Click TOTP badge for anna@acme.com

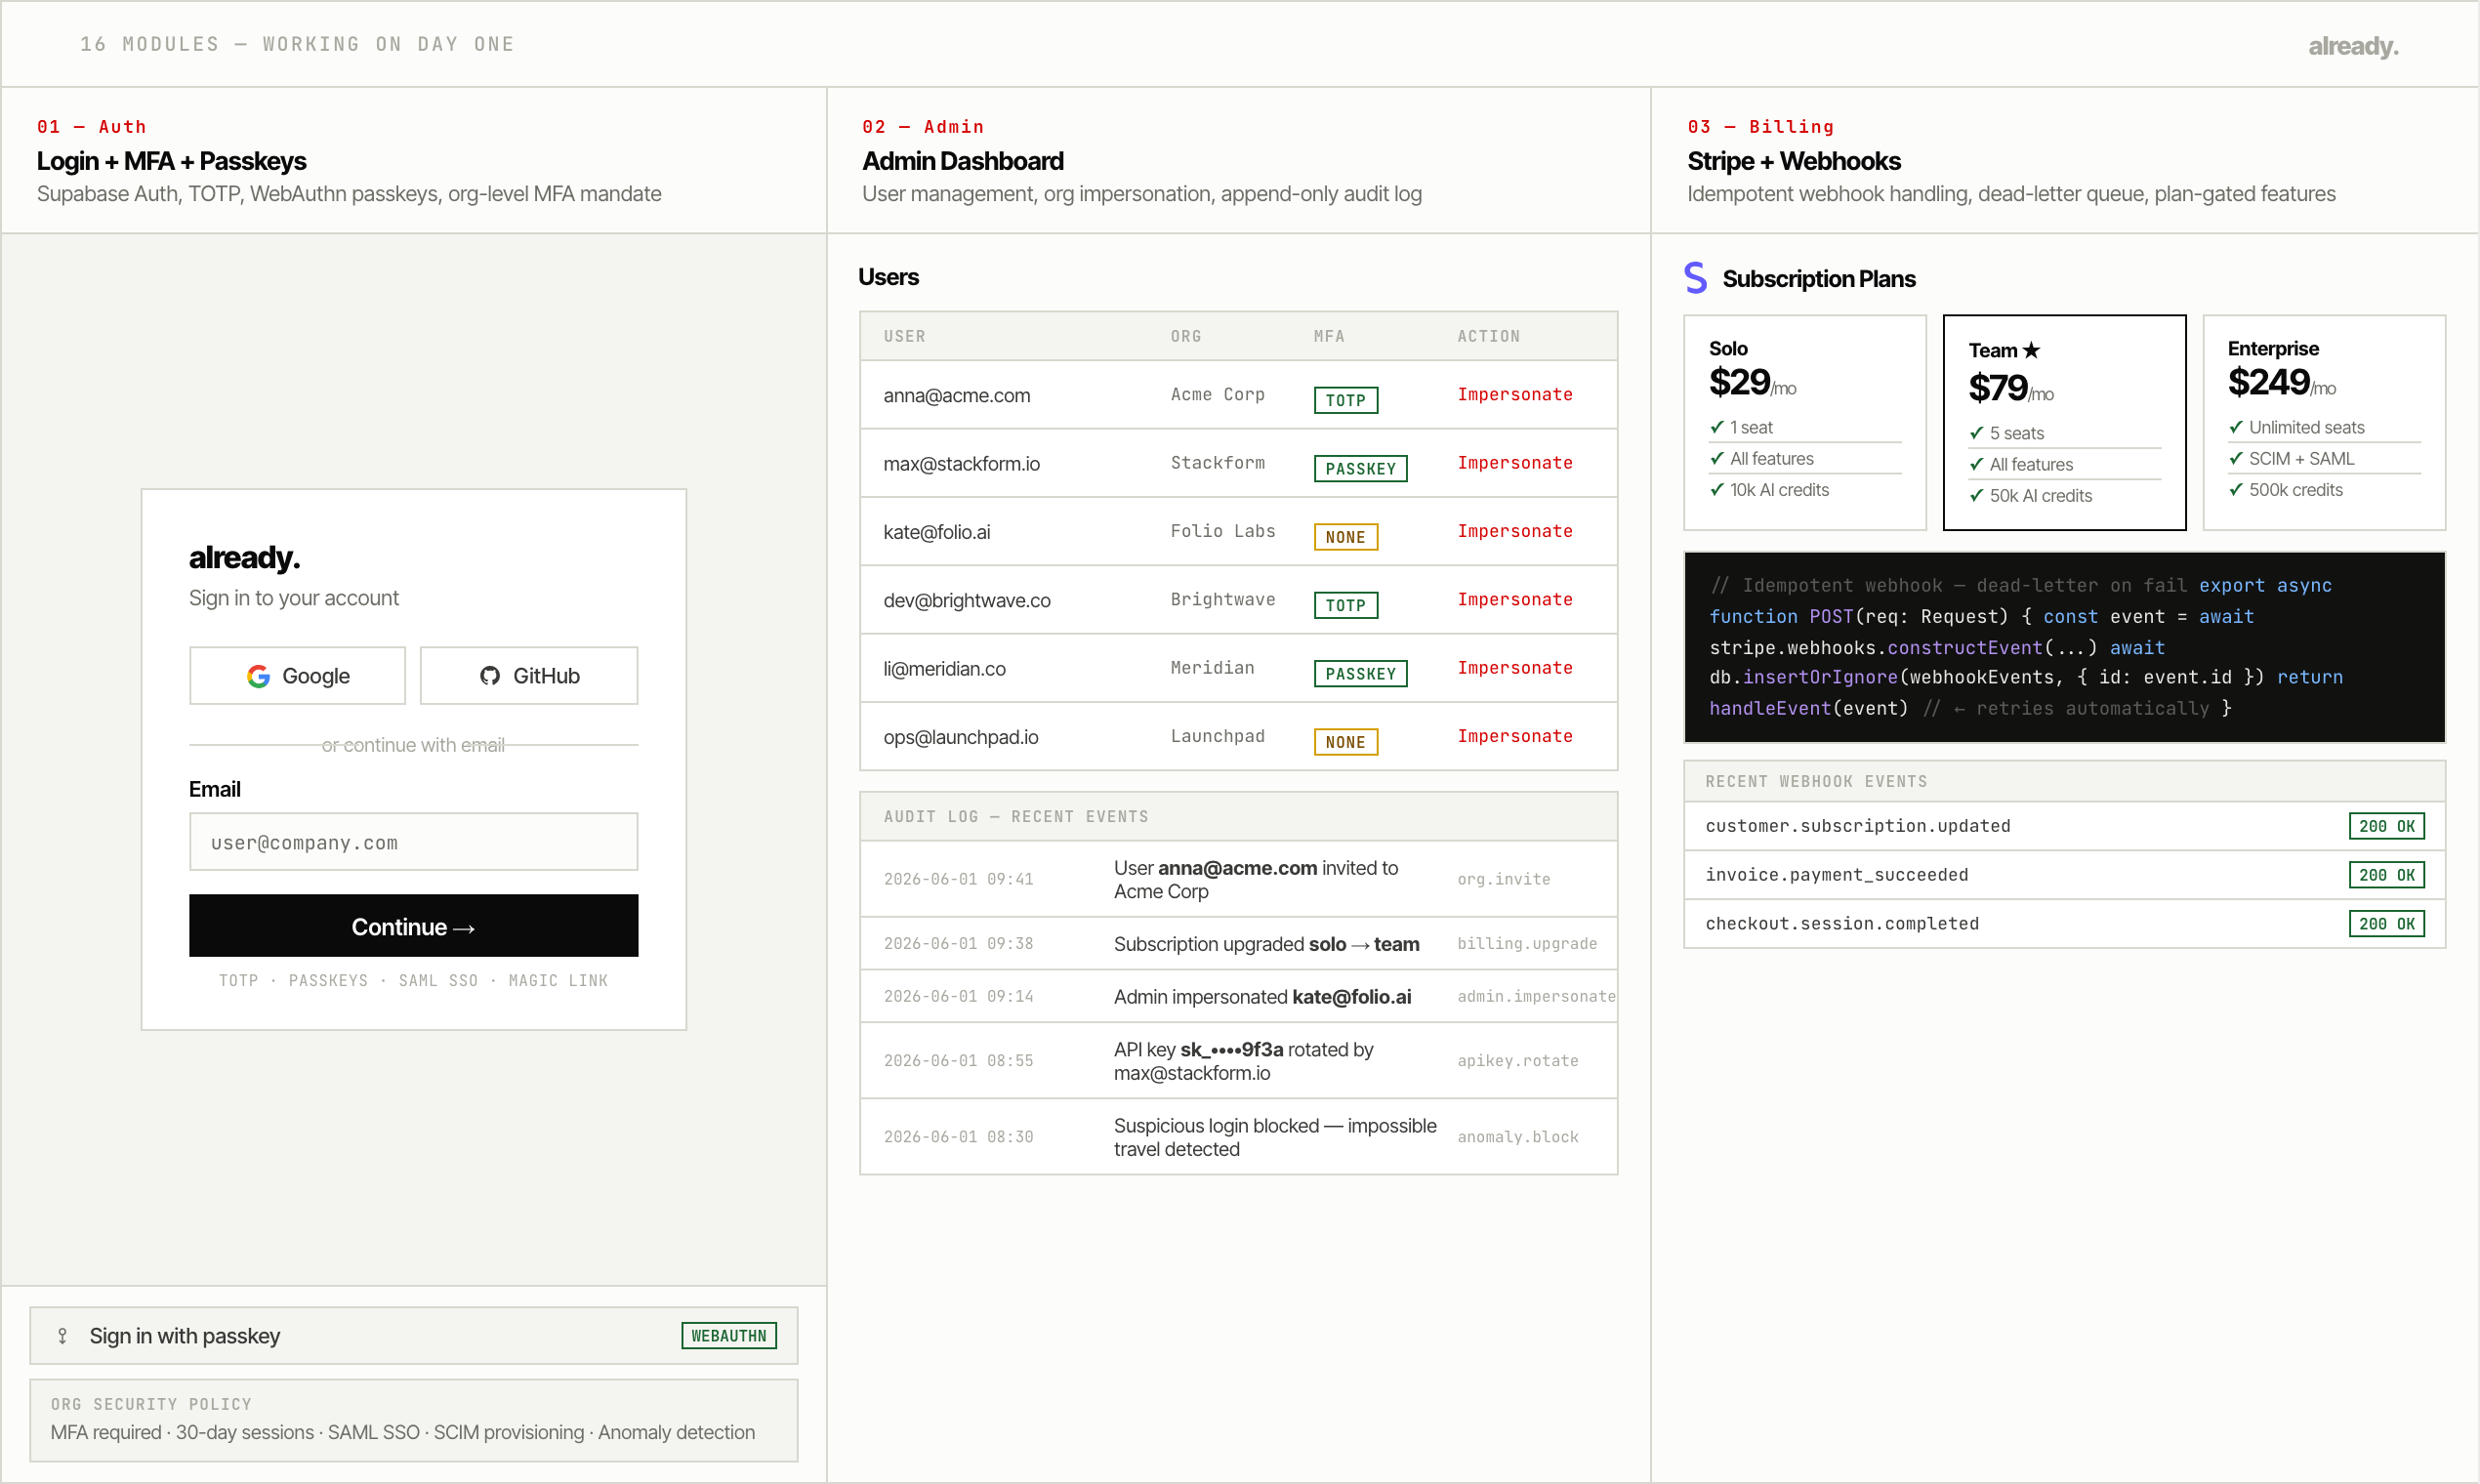[x=1346, y=400]
